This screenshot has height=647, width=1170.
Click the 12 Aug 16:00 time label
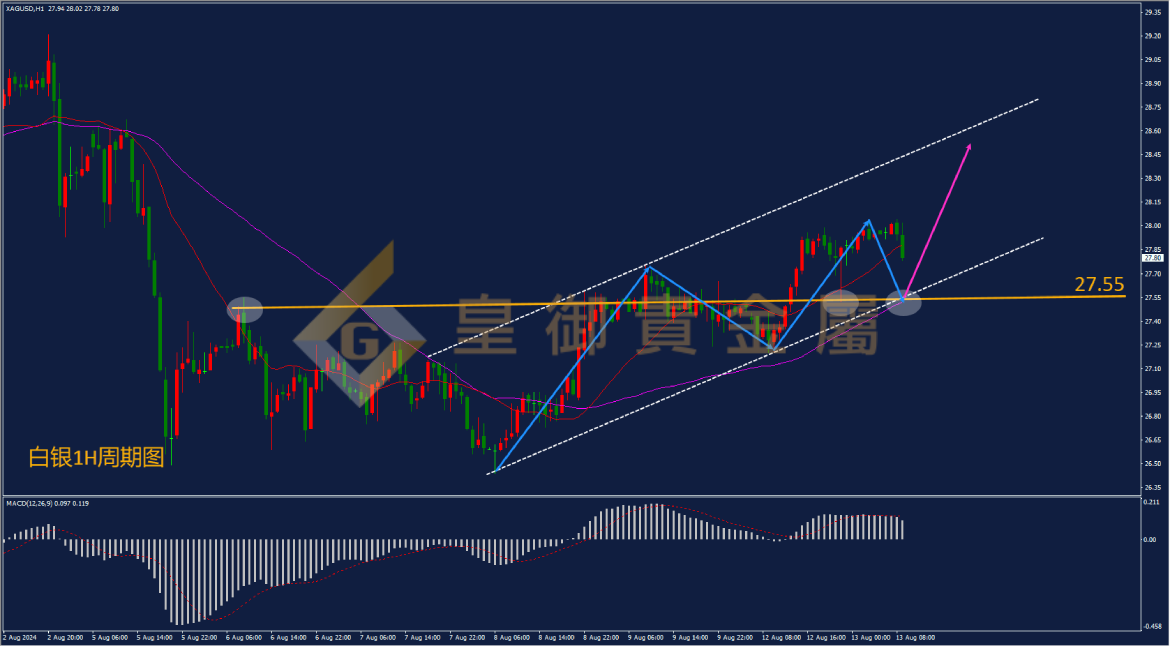[x=827, y=638]
